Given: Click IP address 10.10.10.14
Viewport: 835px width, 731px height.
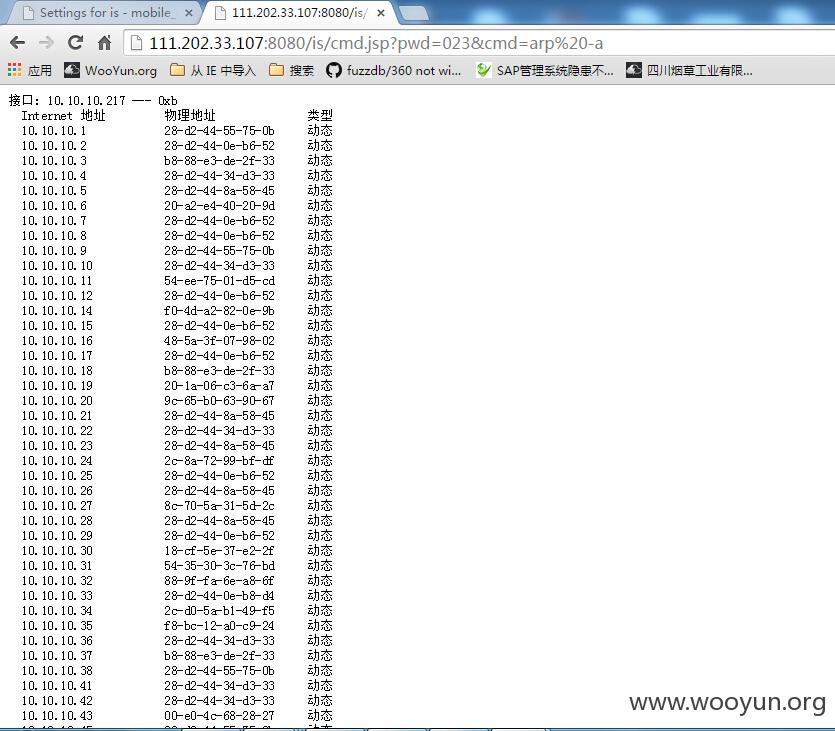Looking at the screenshot, I should 57,311.
